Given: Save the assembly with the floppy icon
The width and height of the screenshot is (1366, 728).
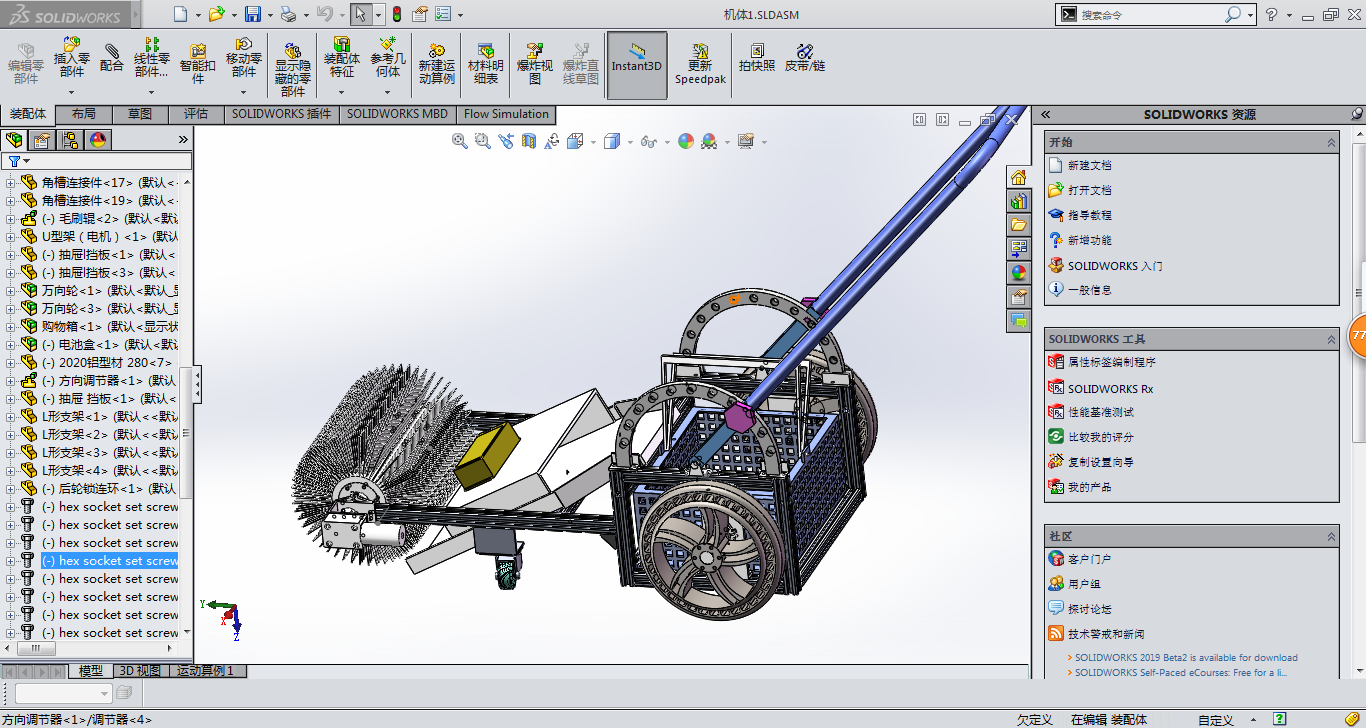Looking at the screenshot, I should pyautogui.click(x=253, y=14).
